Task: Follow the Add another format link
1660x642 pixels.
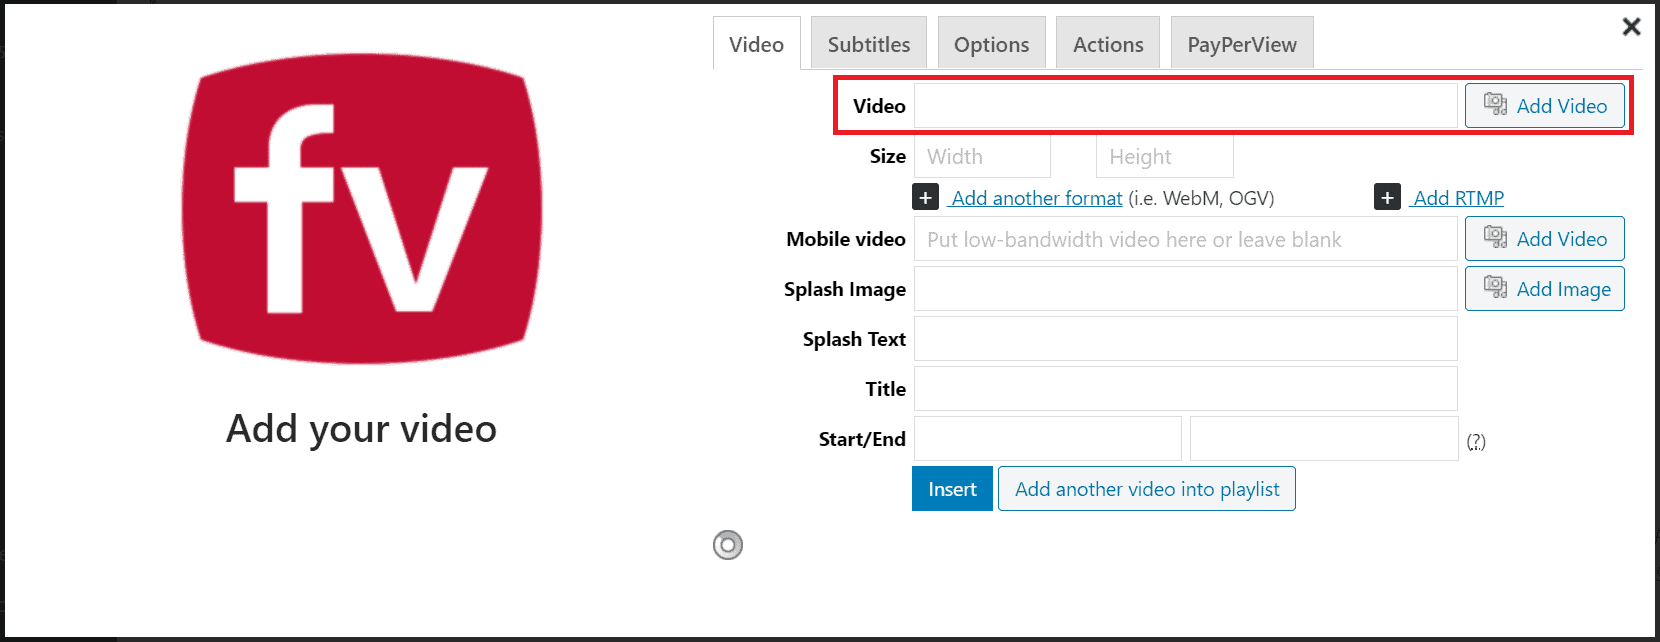Action: coord(1036,198)
